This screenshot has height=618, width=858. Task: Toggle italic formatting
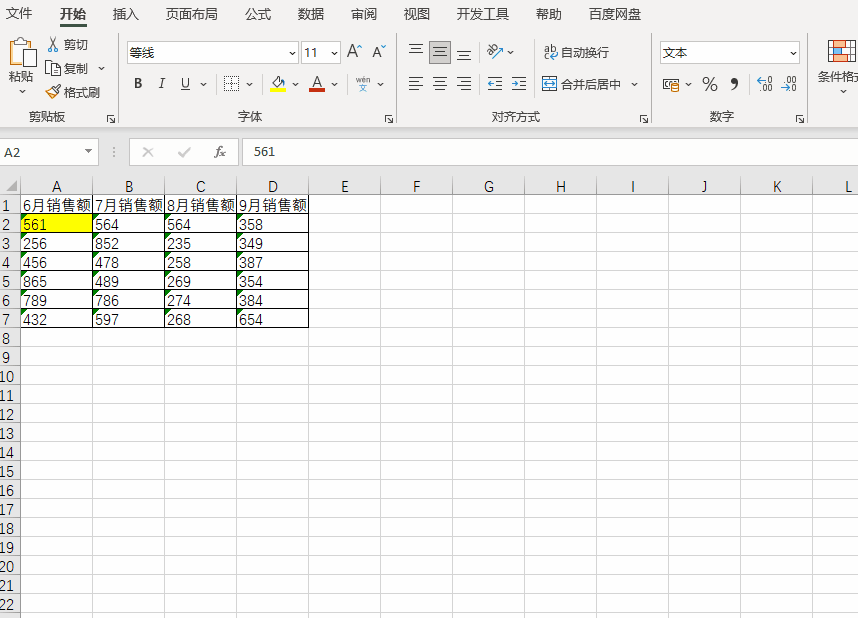click(161, 84)
